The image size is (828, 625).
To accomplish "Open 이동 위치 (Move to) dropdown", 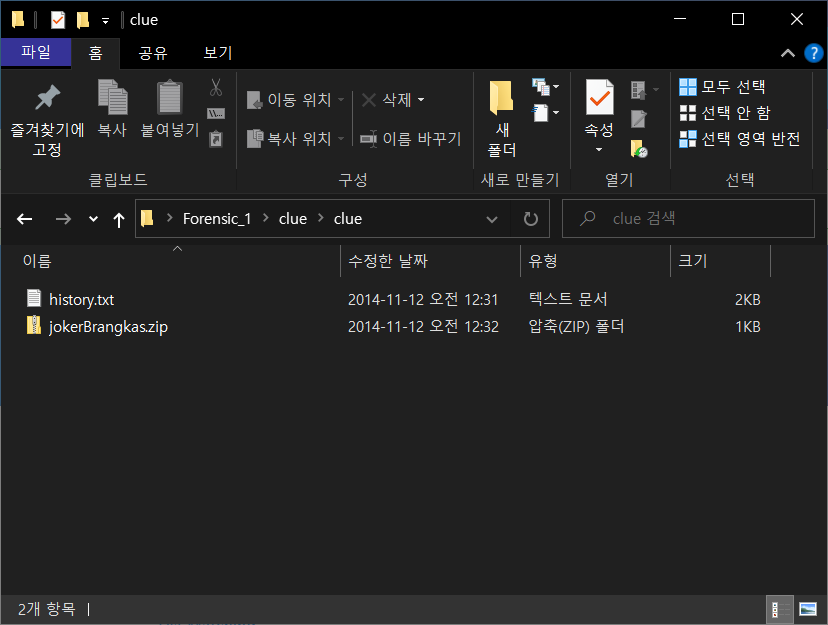I will click(295, 100).
